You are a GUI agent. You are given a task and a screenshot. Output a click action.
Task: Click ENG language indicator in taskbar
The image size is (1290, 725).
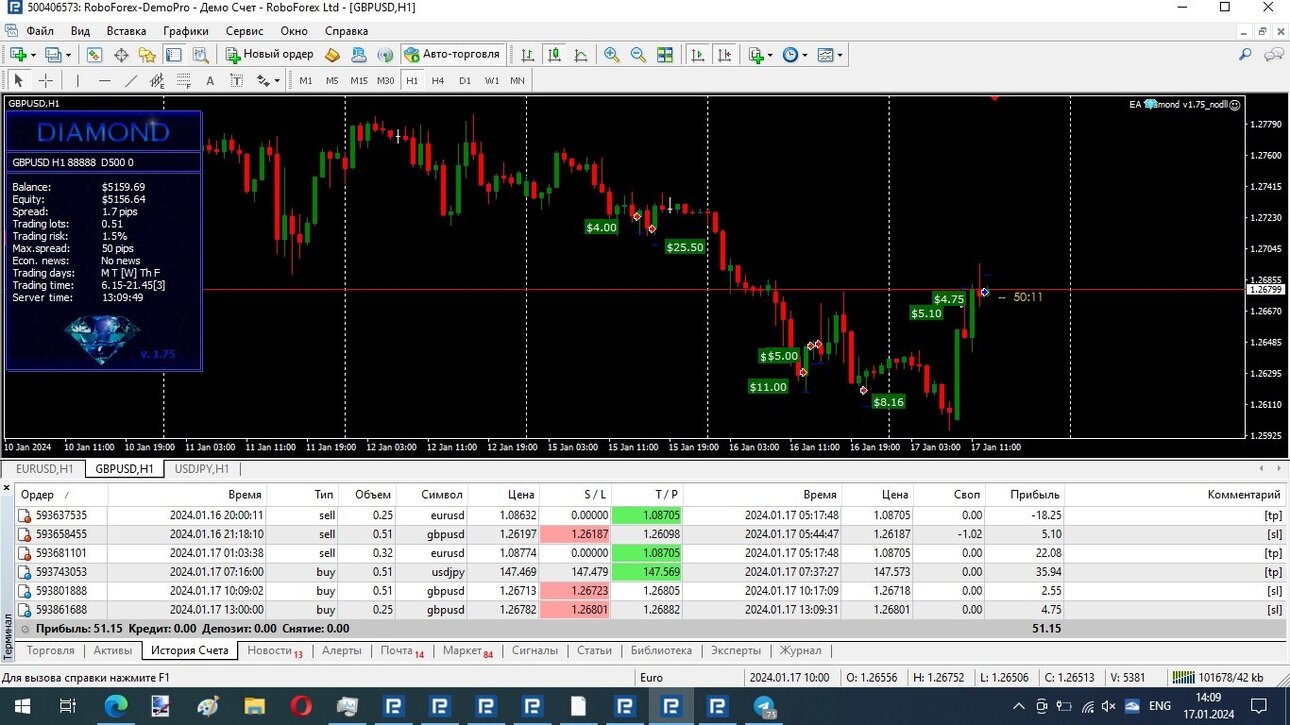1160,706
